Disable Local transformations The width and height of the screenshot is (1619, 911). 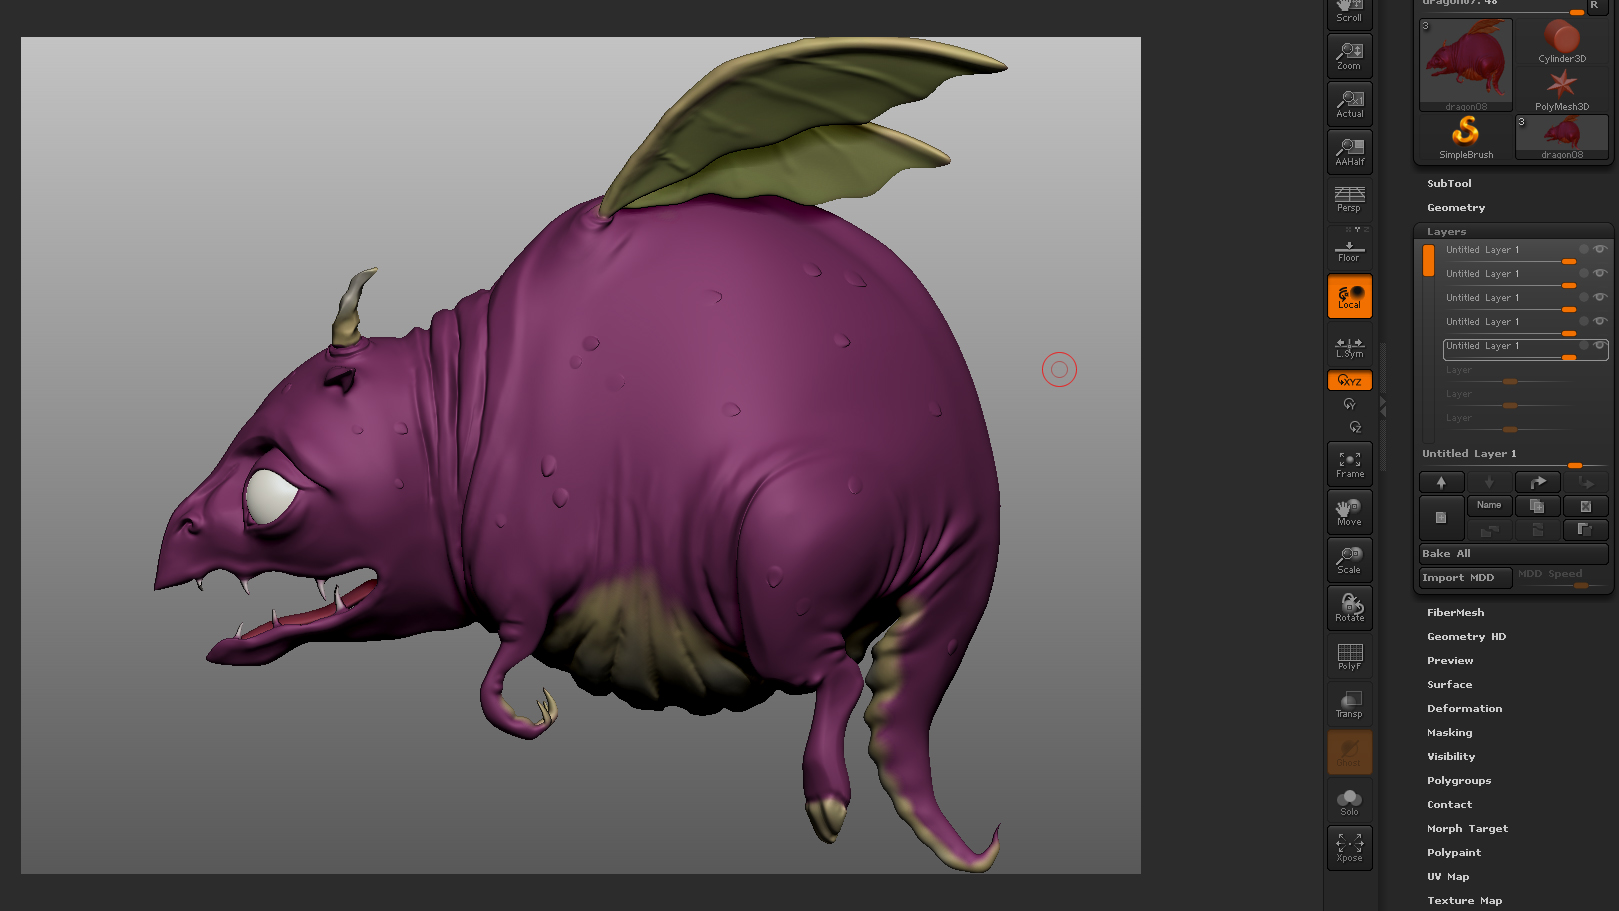point(1349,296)
